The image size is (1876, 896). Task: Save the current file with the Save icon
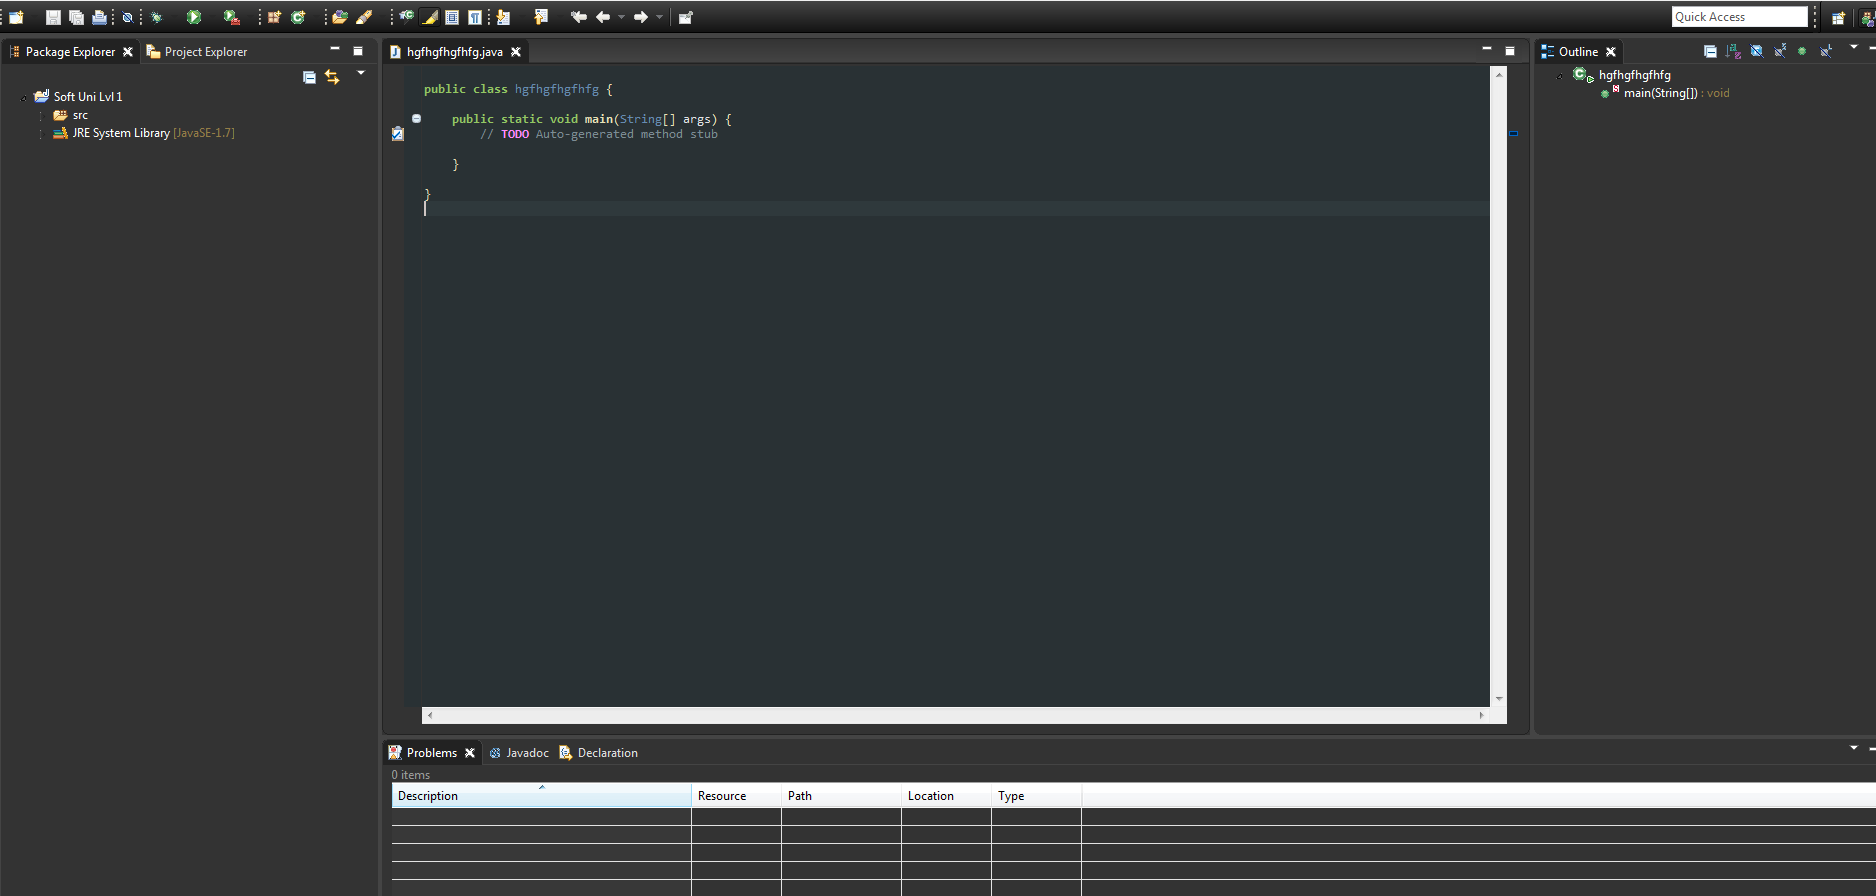[x=53, y=17]
